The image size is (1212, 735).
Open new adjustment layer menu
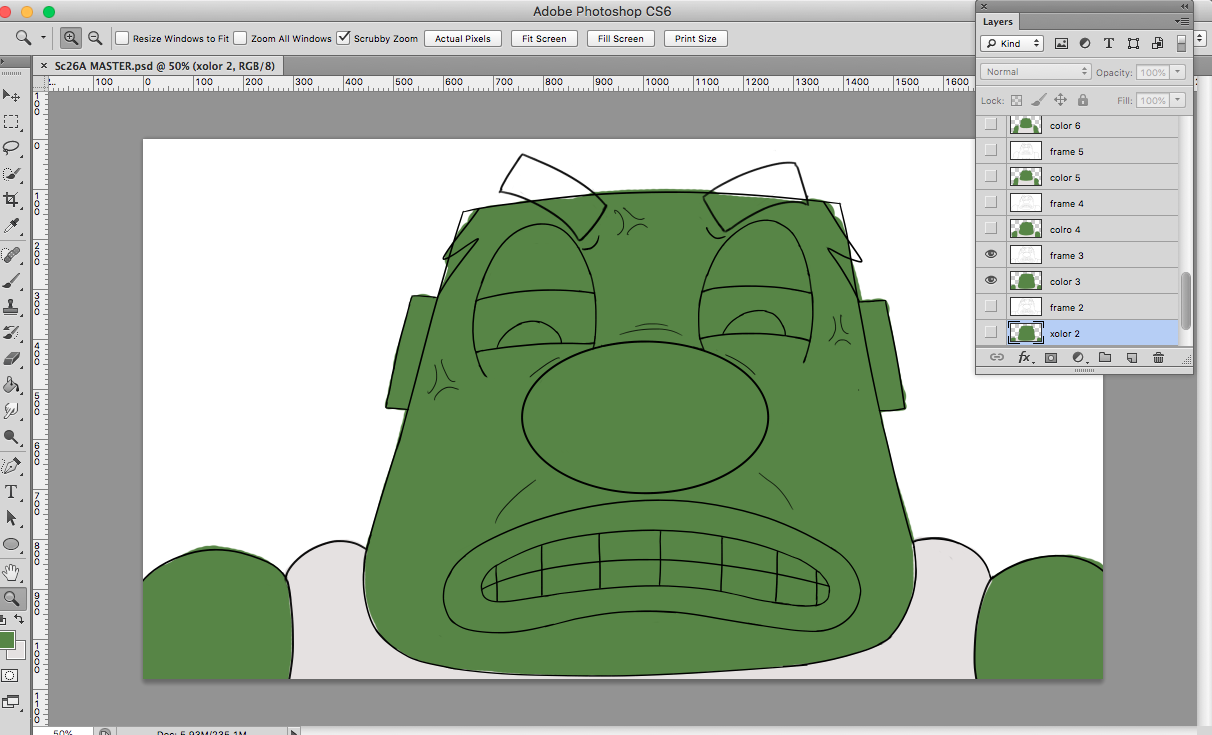point(1079,357)
